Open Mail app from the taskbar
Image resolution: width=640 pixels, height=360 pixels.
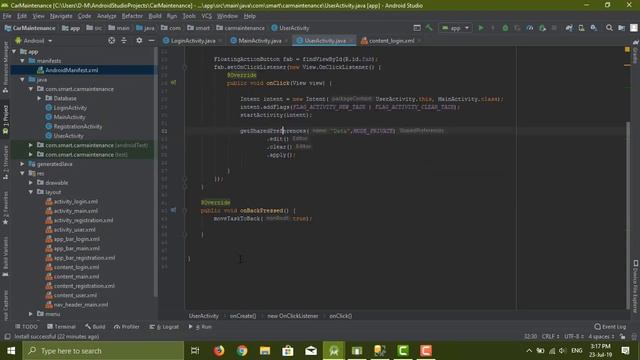311,351
